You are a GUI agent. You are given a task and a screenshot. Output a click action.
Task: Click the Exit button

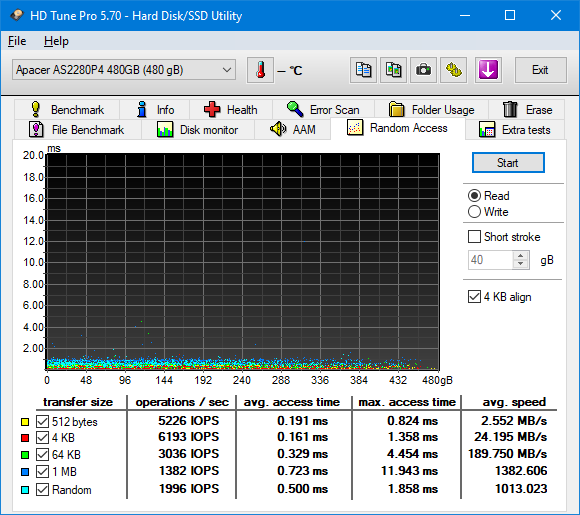(x=540, y=70)
